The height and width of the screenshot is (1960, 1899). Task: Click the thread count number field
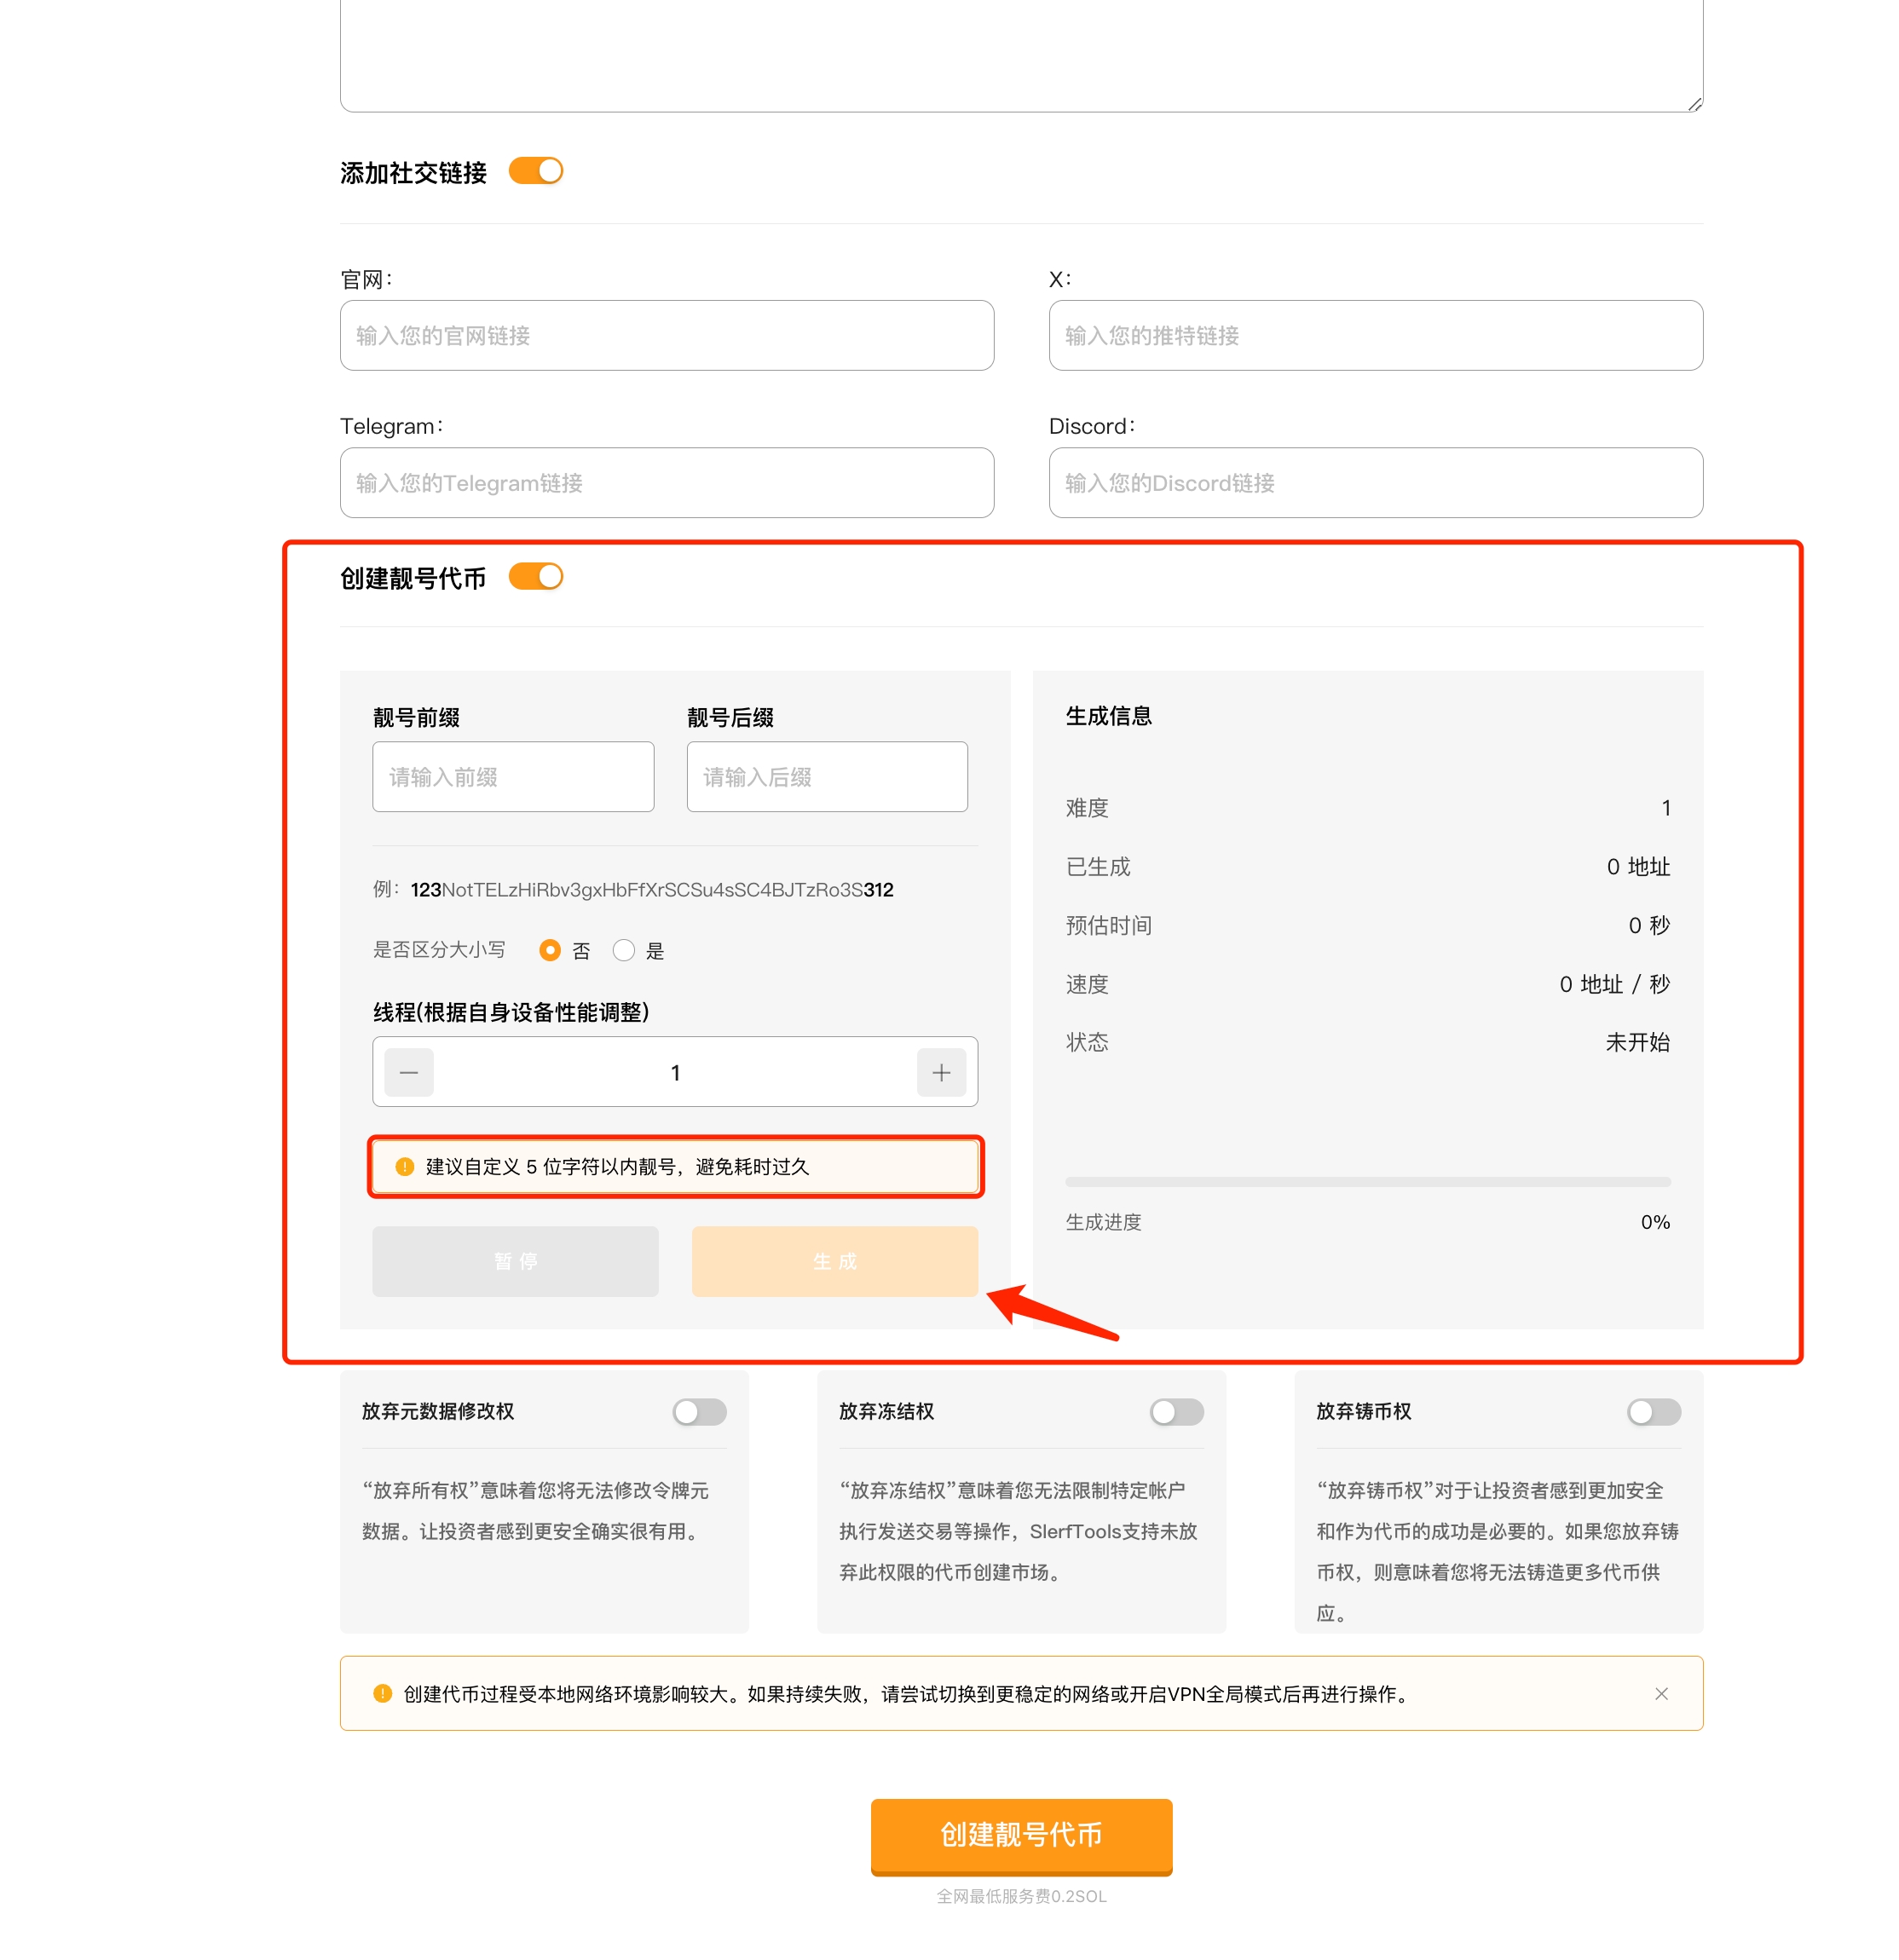[675, 1072]
